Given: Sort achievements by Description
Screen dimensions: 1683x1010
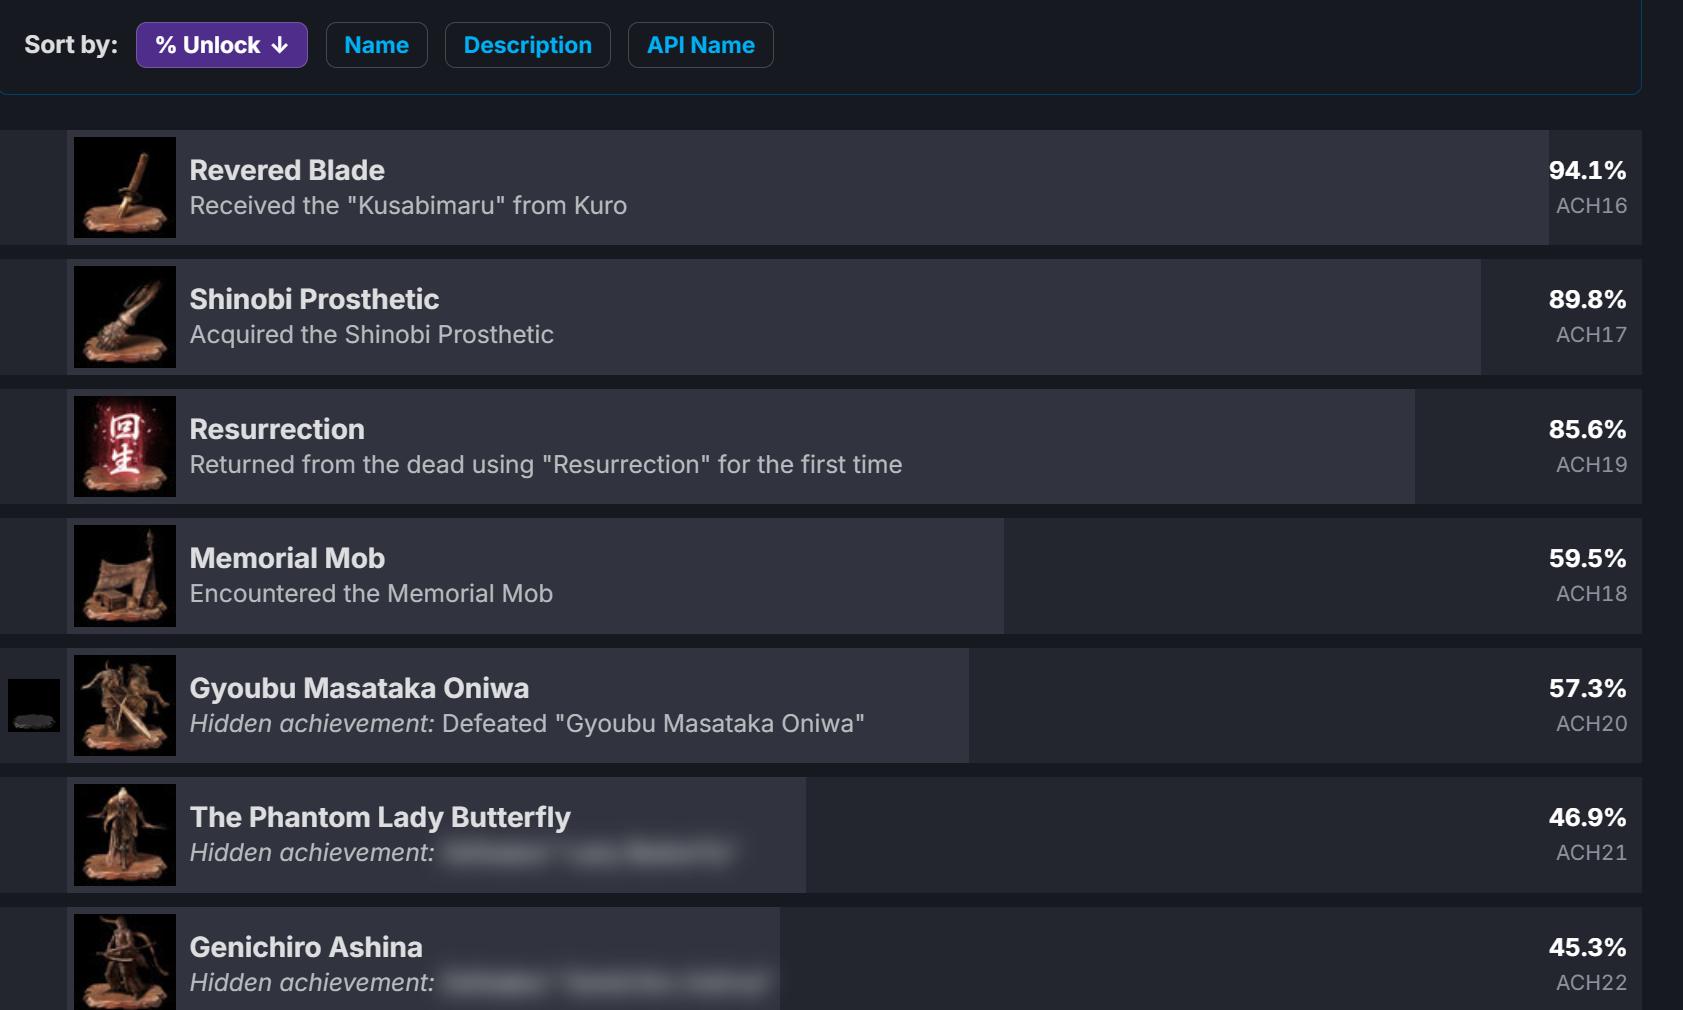Looking at the screenshot, I should click(x=527, y=45).
